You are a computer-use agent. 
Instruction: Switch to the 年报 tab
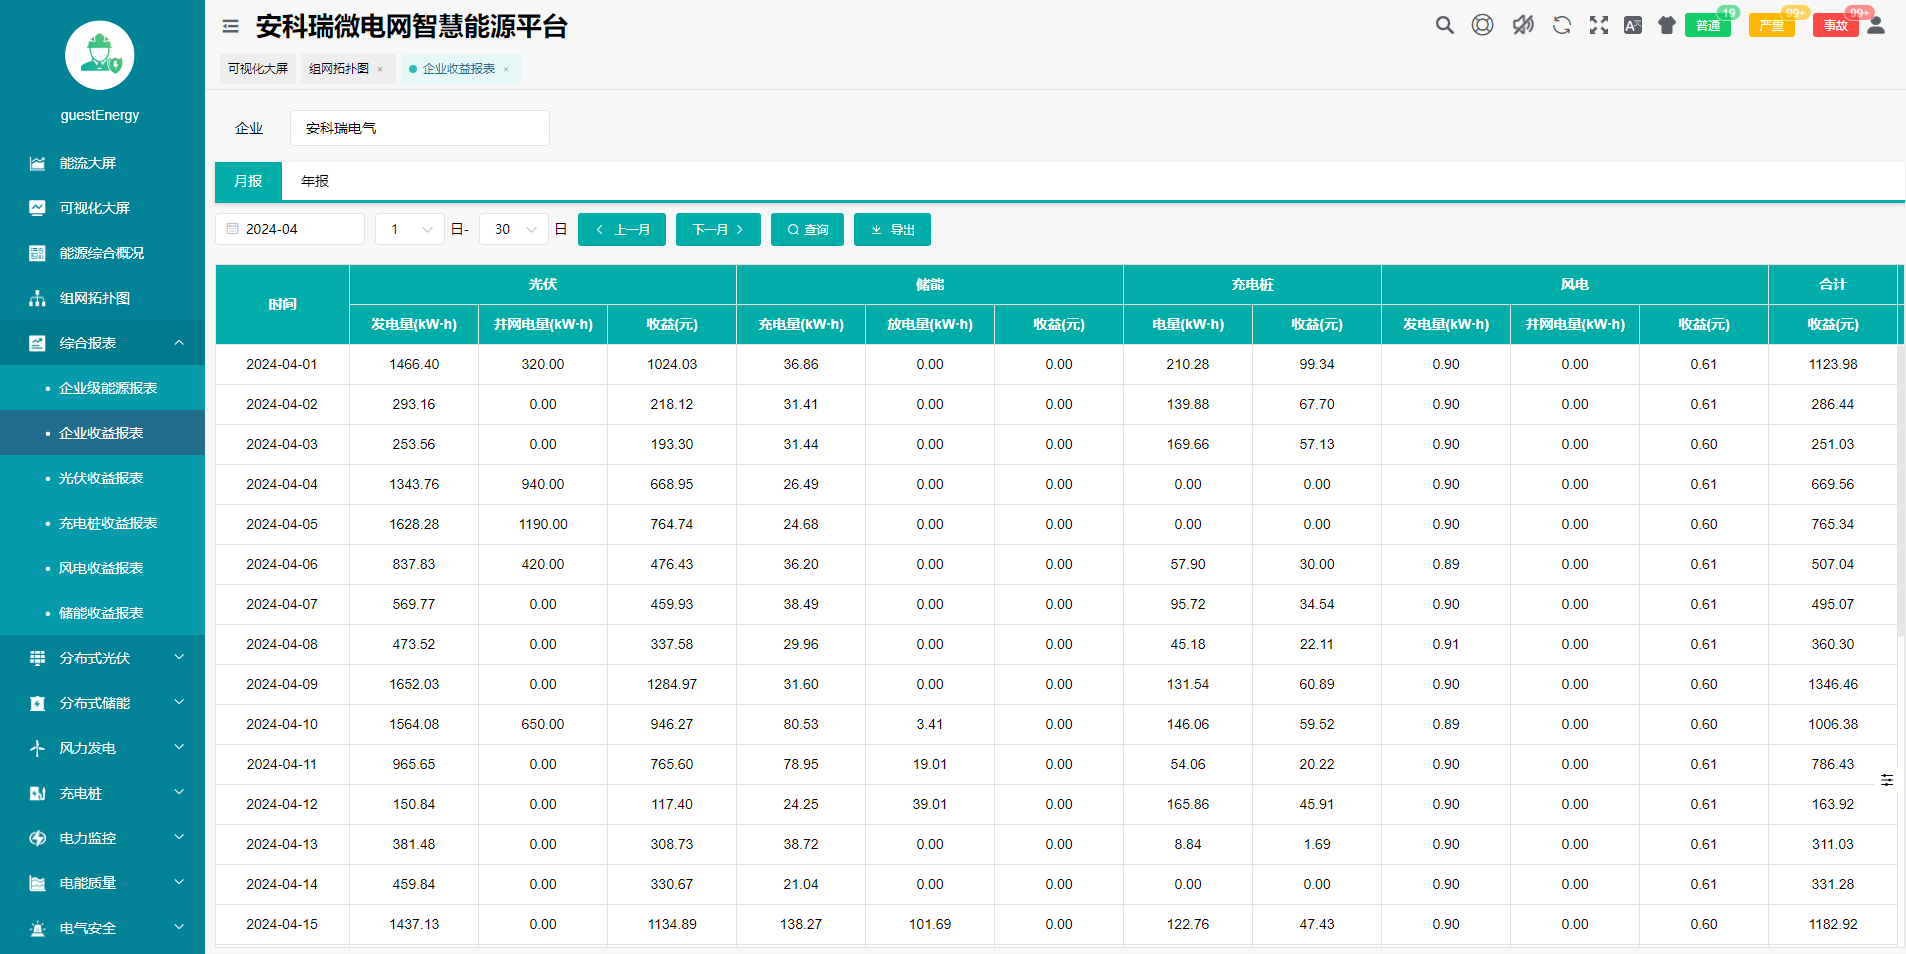point(315,181)
